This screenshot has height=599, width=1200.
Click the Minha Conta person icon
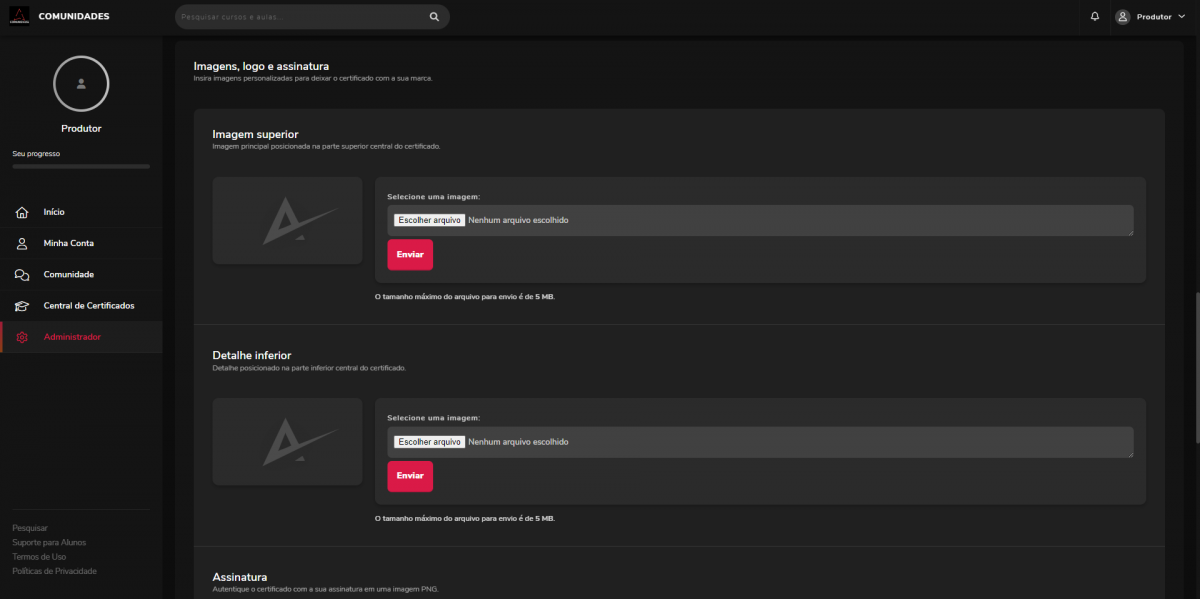22,243
